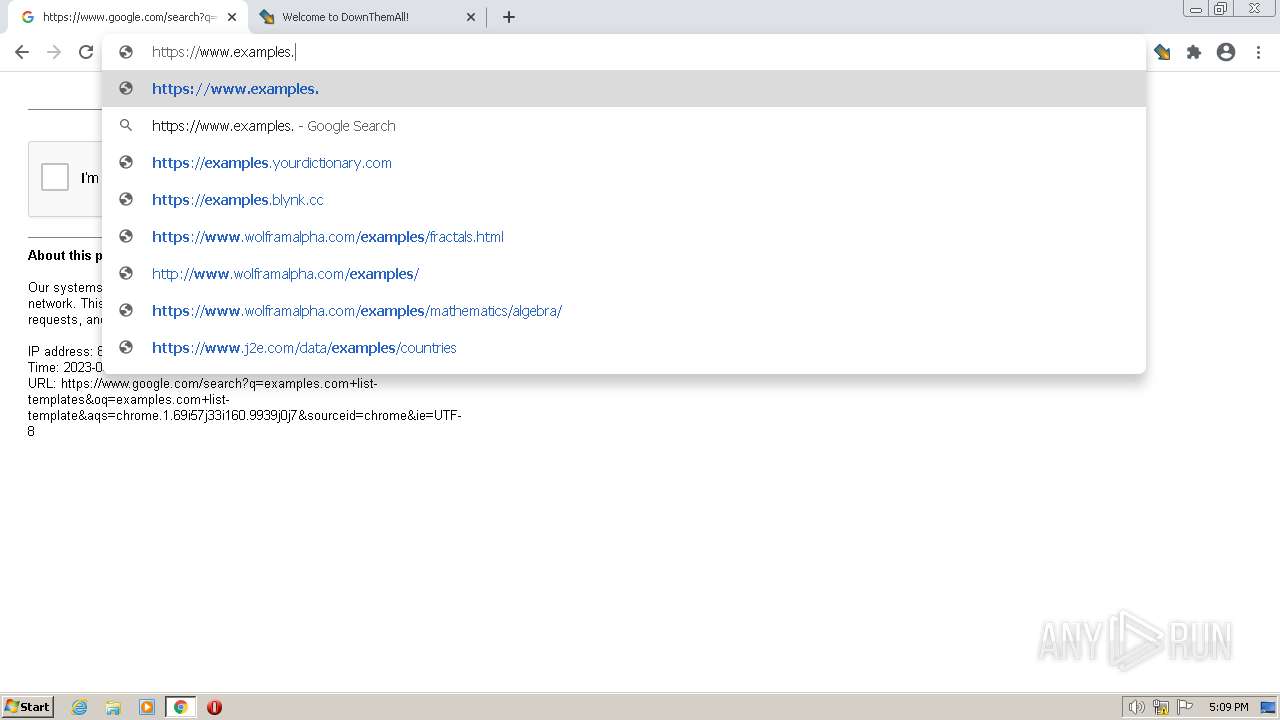
Task: Select wolframalpha fractals.html suggestion
Action: pos(624,237)
